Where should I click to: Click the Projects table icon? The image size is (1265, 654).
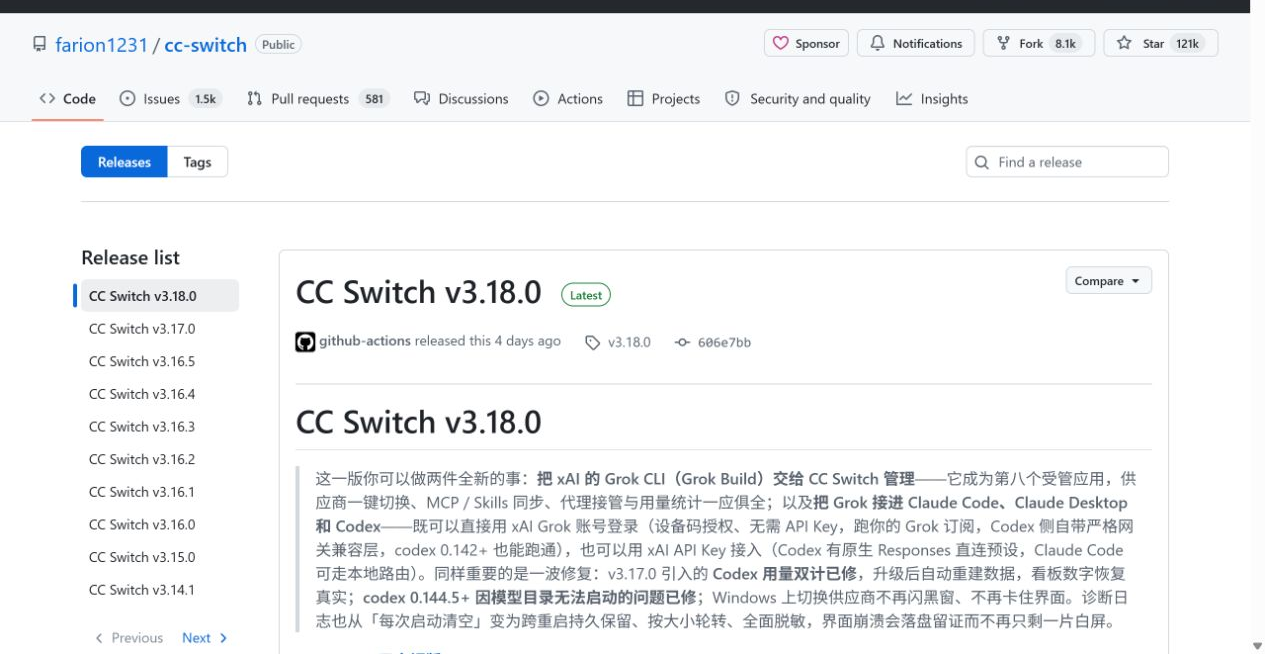point(635,98)
